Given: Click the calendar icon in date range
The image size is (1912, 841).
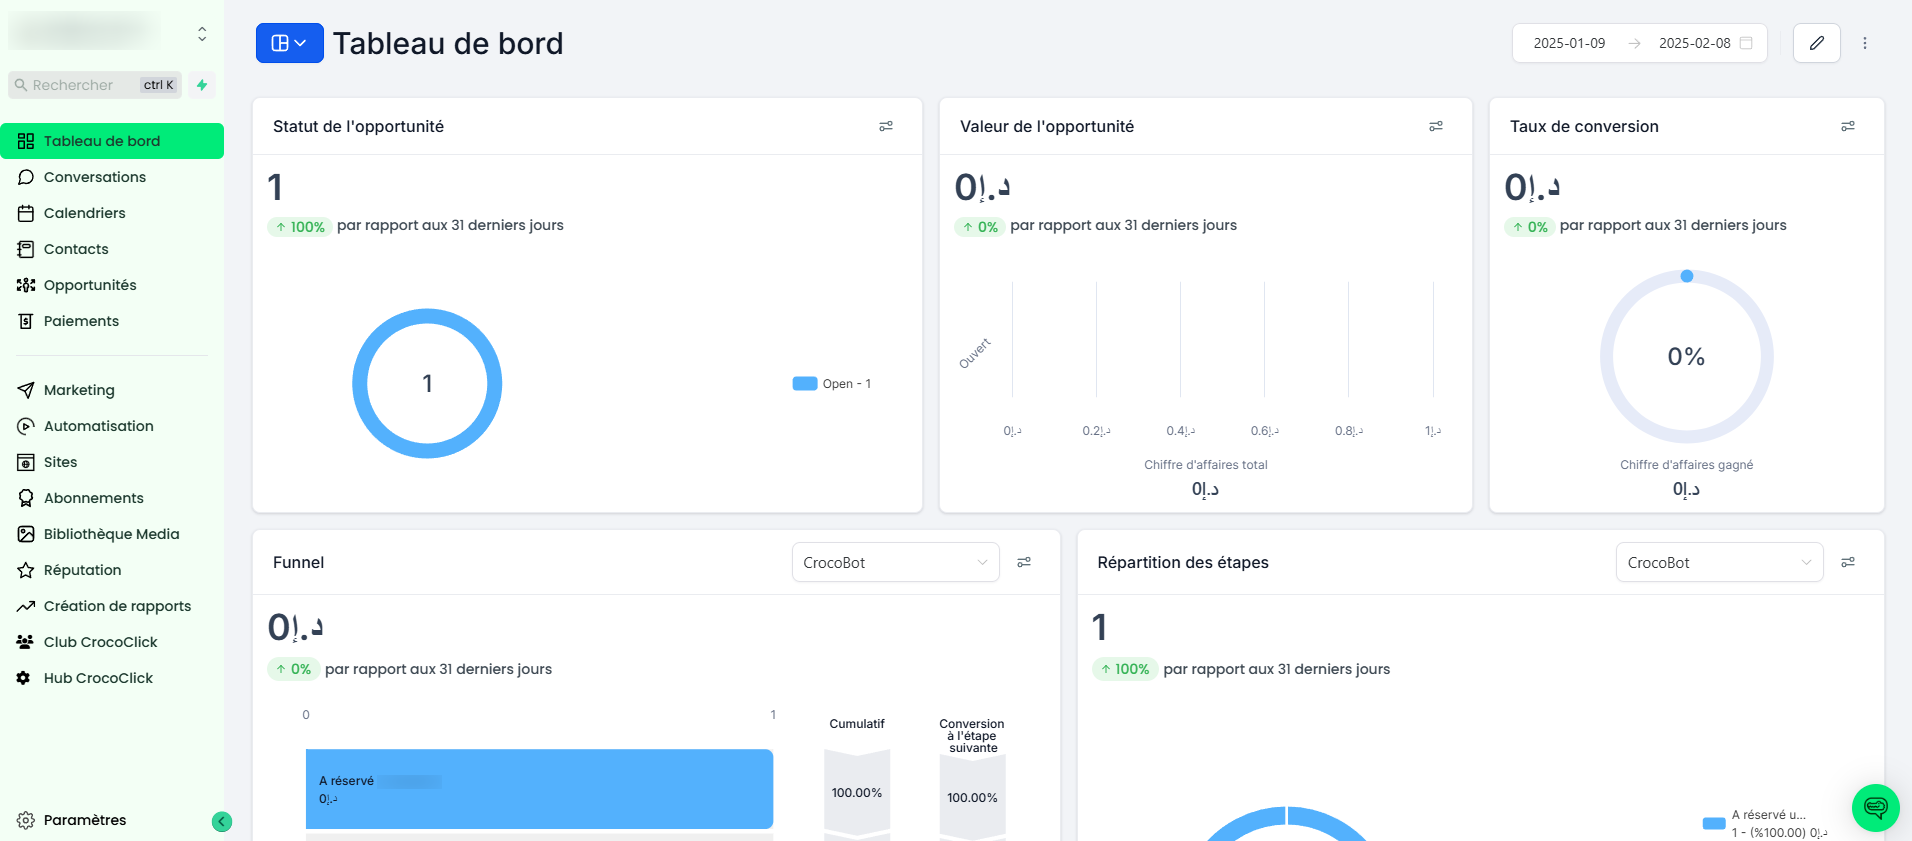Looking at the screenshot, I should coord(1746,43).
